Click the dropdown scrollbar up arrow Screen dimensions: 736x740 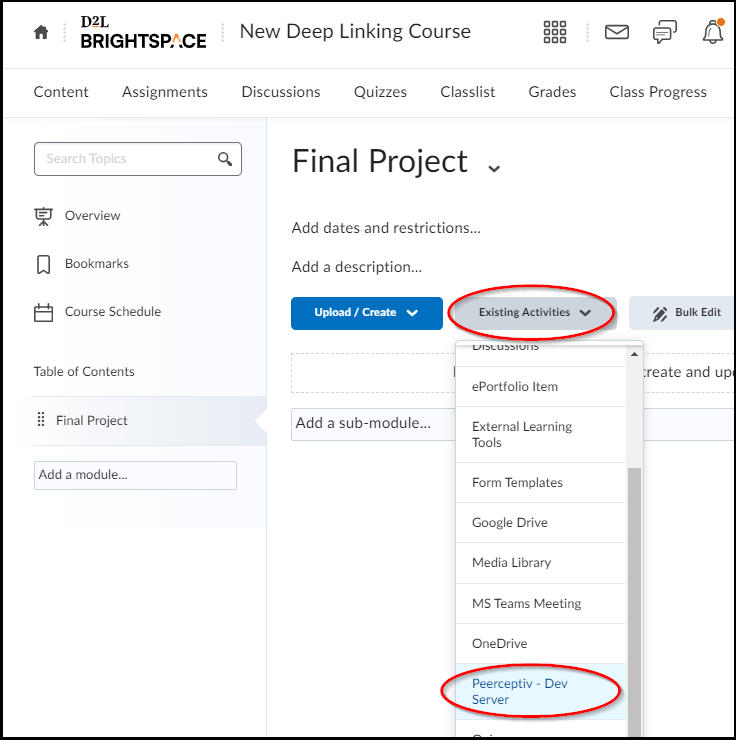coord(635,354)
